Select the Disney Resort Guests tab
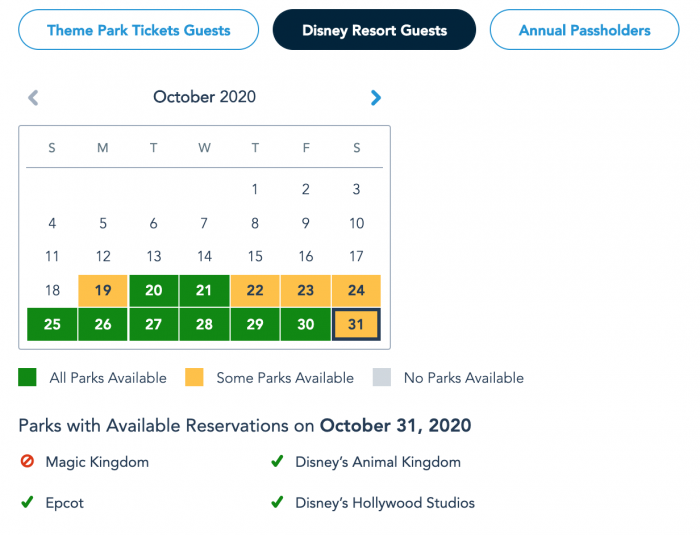 point(374,30)
